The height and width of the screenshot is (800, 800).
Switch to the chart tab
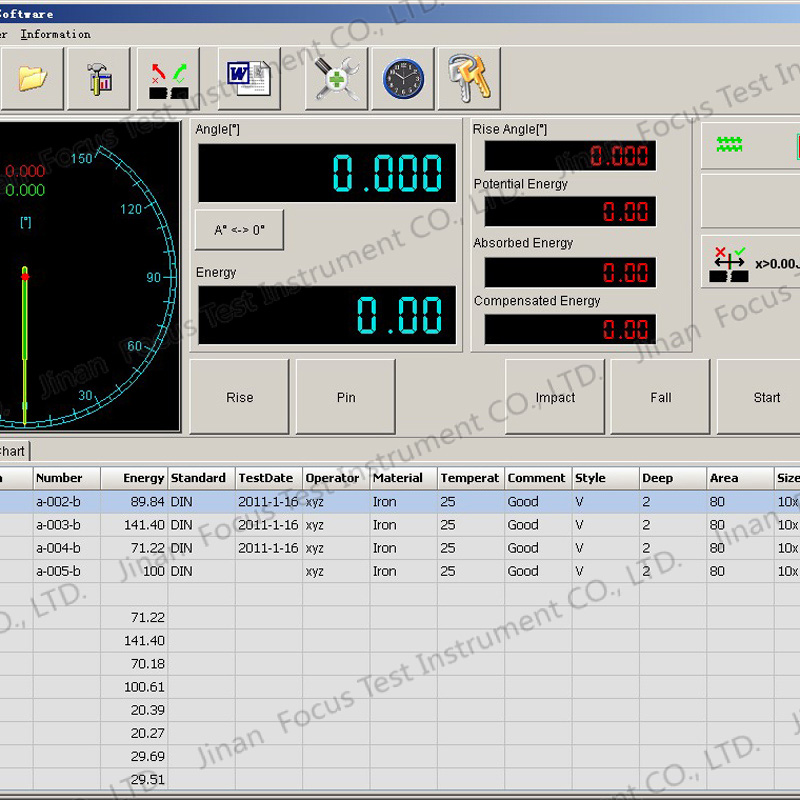[14, 452]
